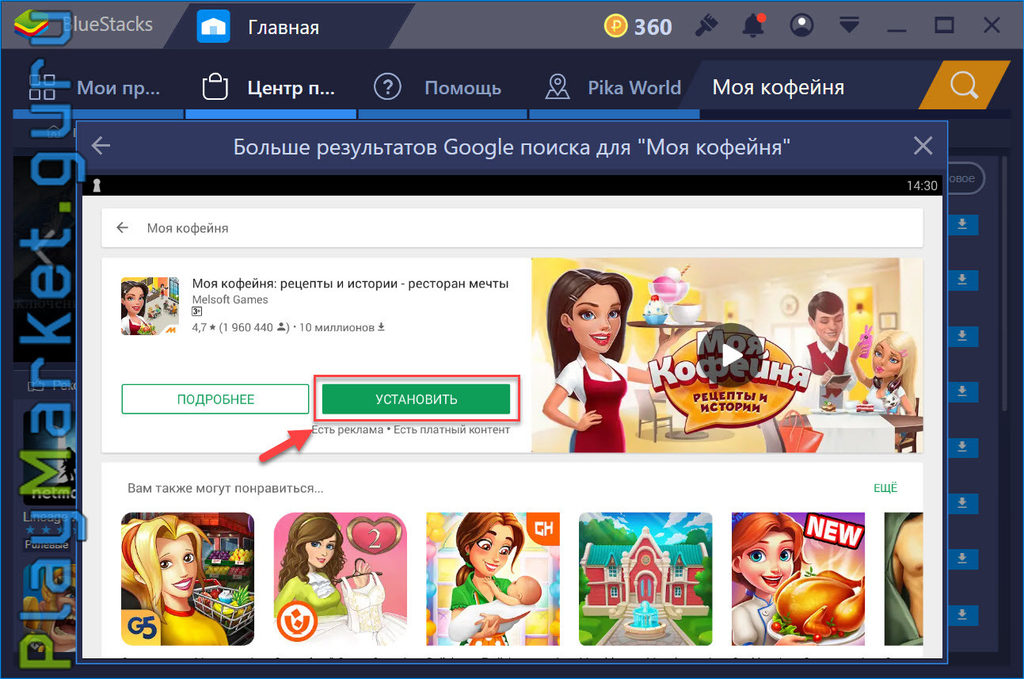The height and width of the screenshot is (679, 1024).
Task: Click the Есть реклама notice text
Action: click(347, 430)
